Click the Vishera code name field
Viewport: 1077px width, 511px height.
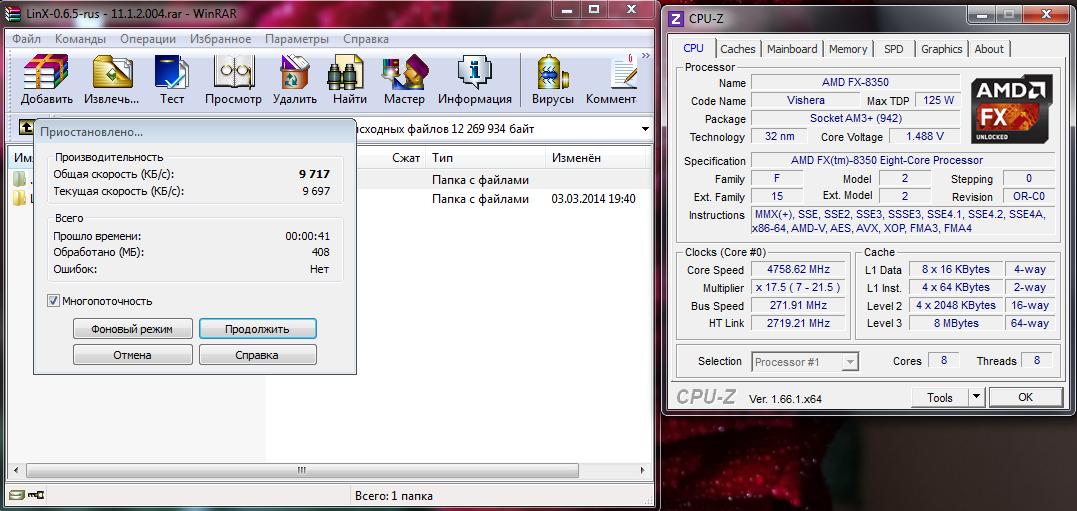click(x=805, y=100)
